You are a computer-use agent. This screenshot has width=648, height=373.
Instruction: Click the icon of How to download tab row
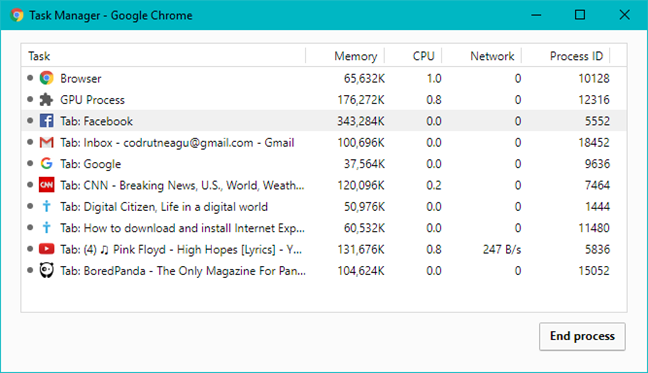[x=46, y=228]
